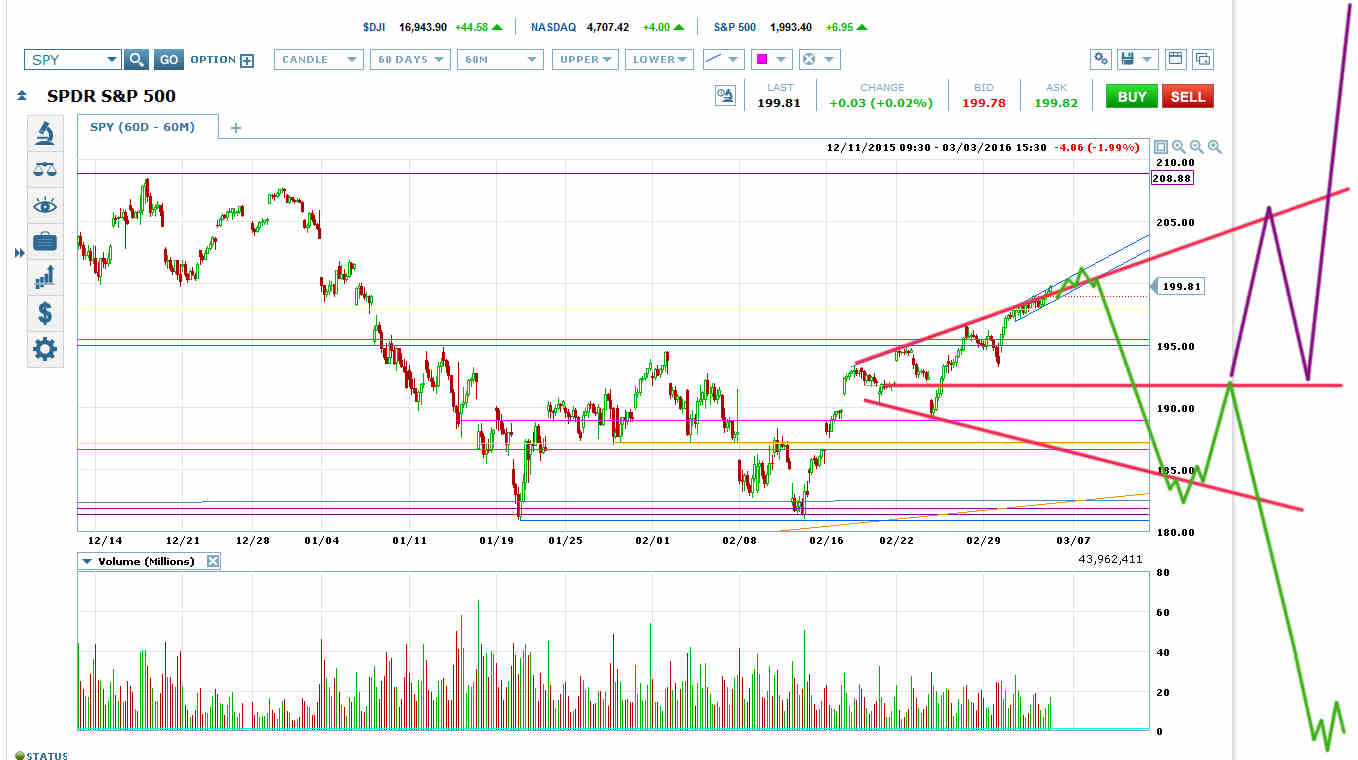Viewport: 1358px width, 760px height.
Task: Click the pop-out window icon
Action: [1204, 59]
